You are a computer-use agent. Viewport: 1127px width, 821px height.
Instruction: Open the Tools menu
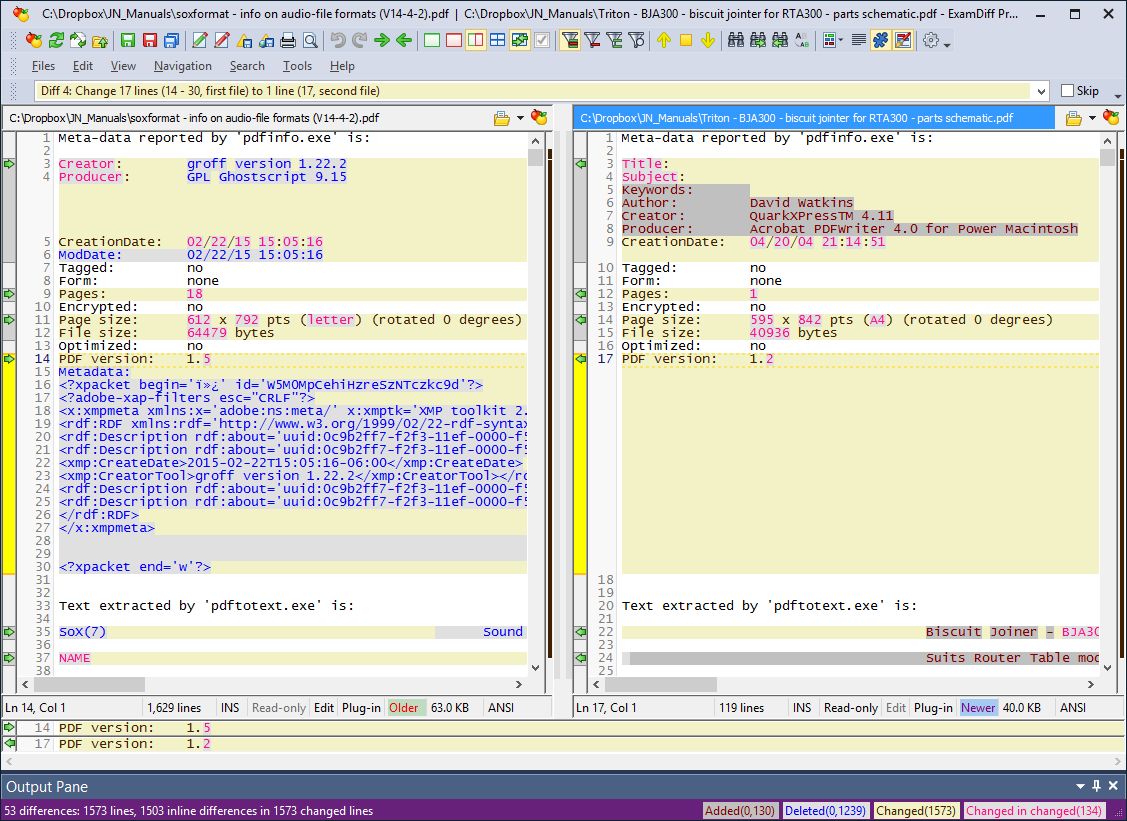(297, 66)
